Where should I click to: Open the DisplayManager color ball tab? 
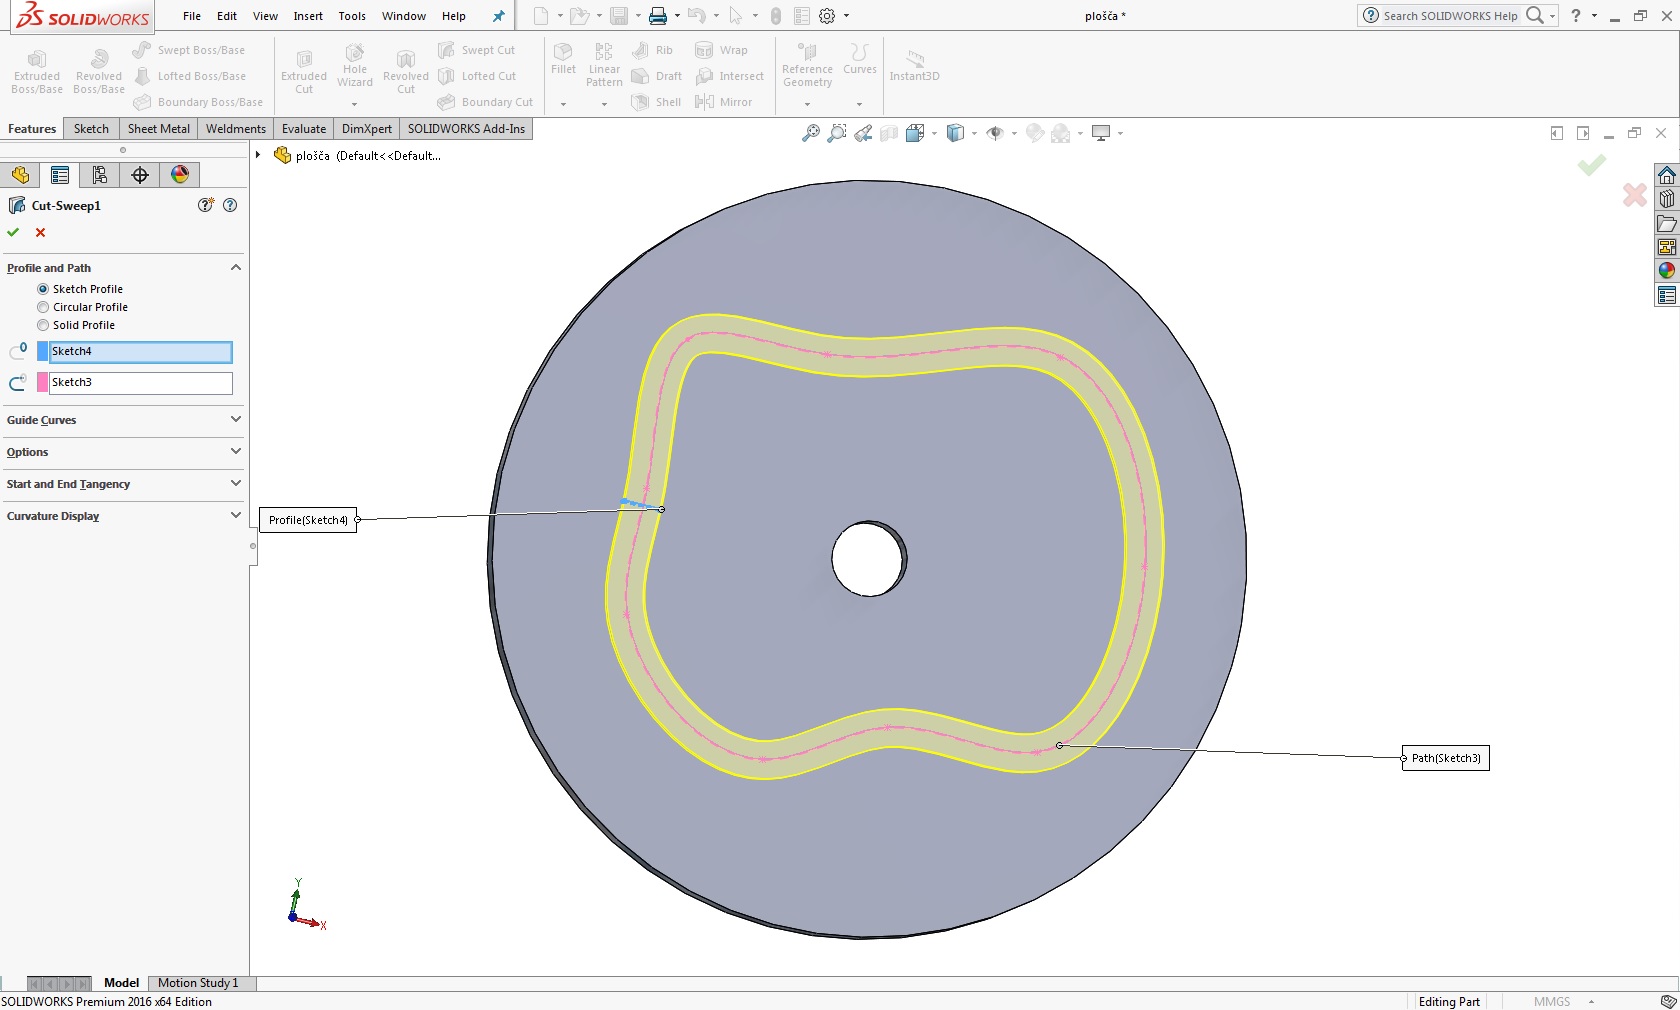[180, 175]
